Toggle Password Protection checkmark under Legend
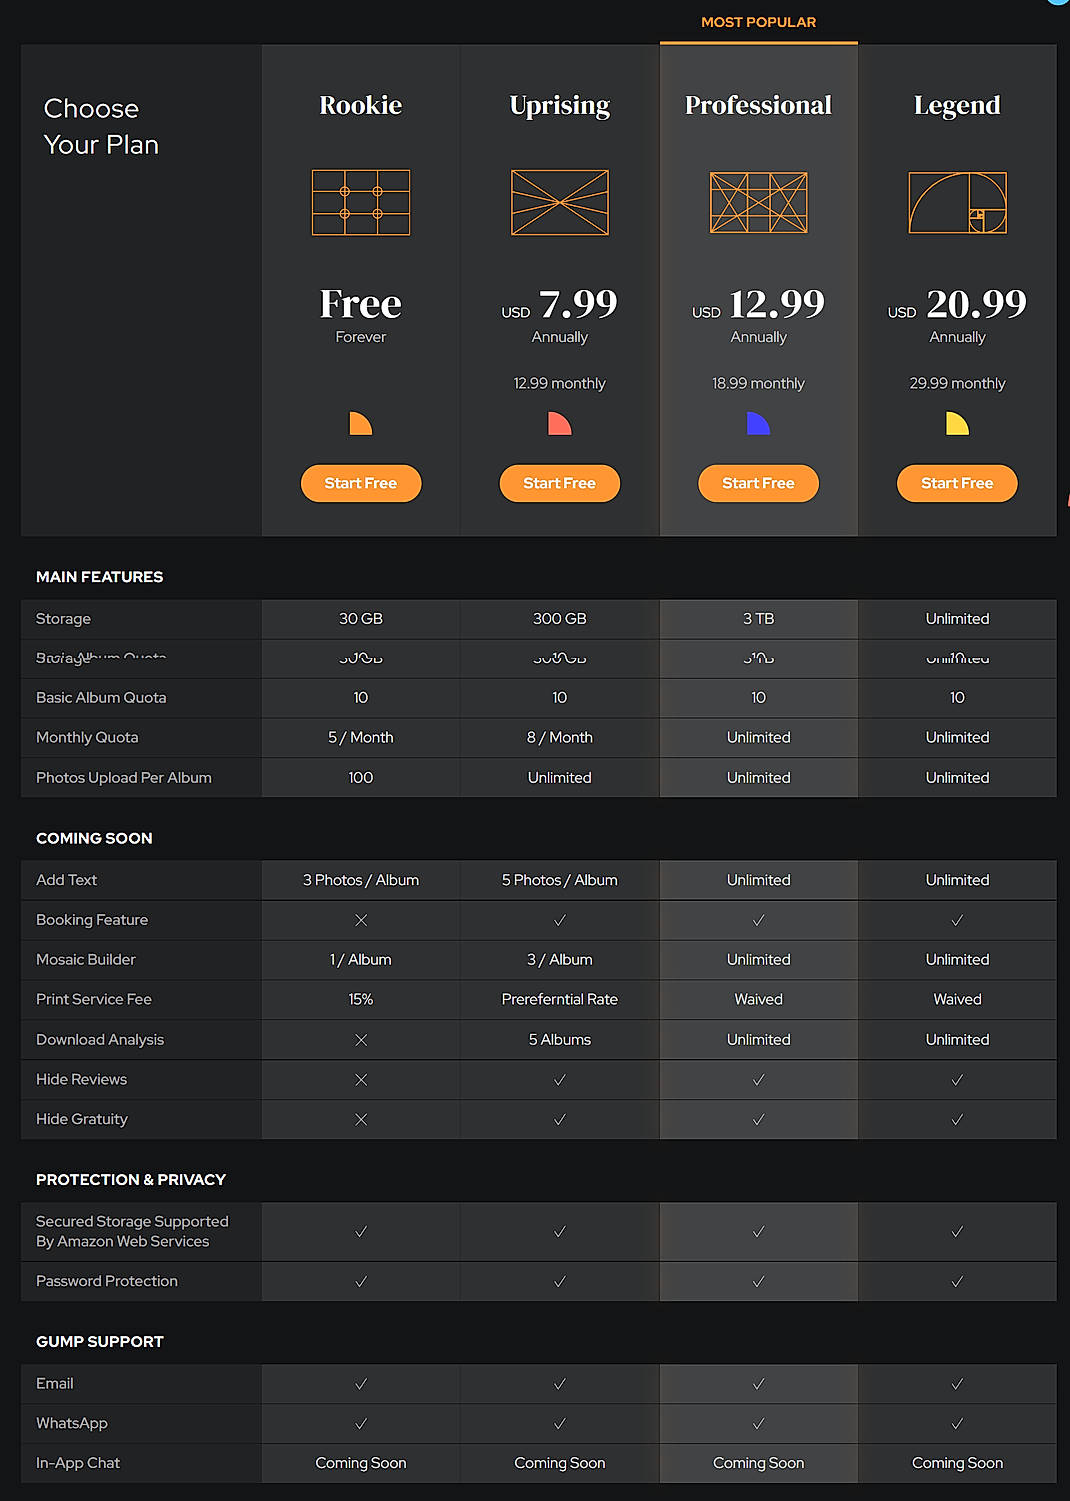Screen dimensions: 1070x1501 [956, 1281]
